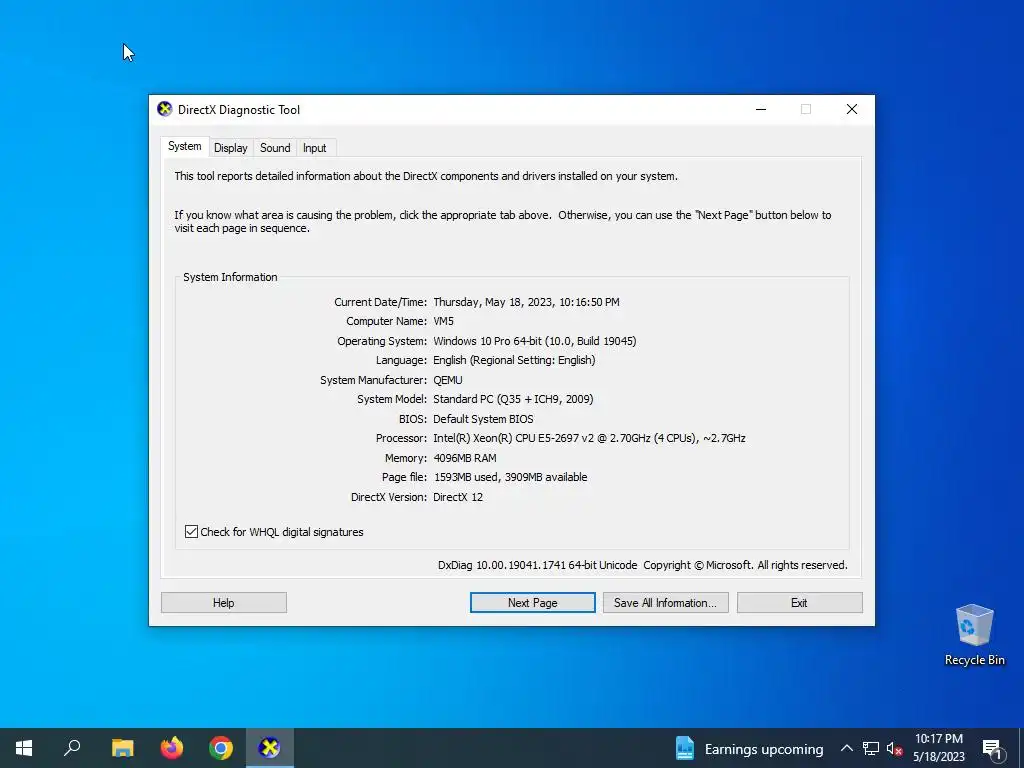
Task: Open the notification center icon
Action: [x=992, y=748]
